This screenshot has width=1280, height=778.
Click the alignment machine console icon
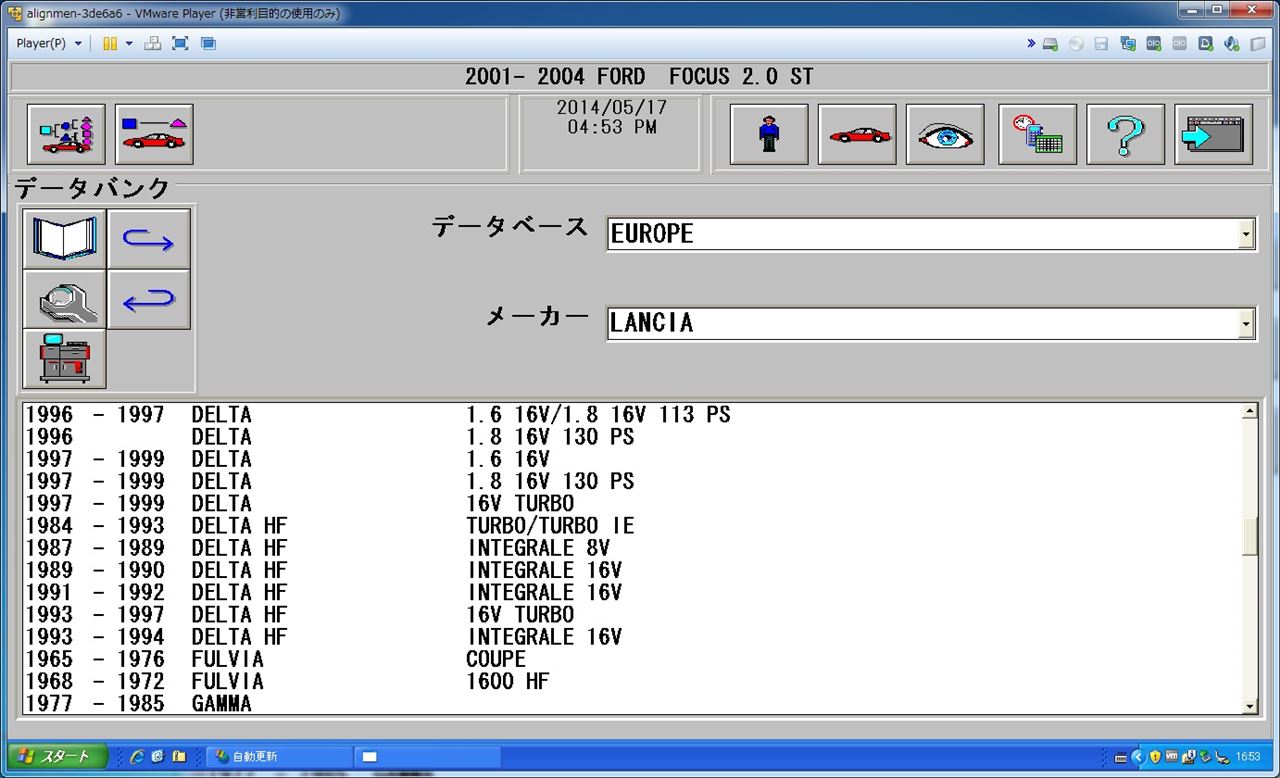tap(65, 359)
